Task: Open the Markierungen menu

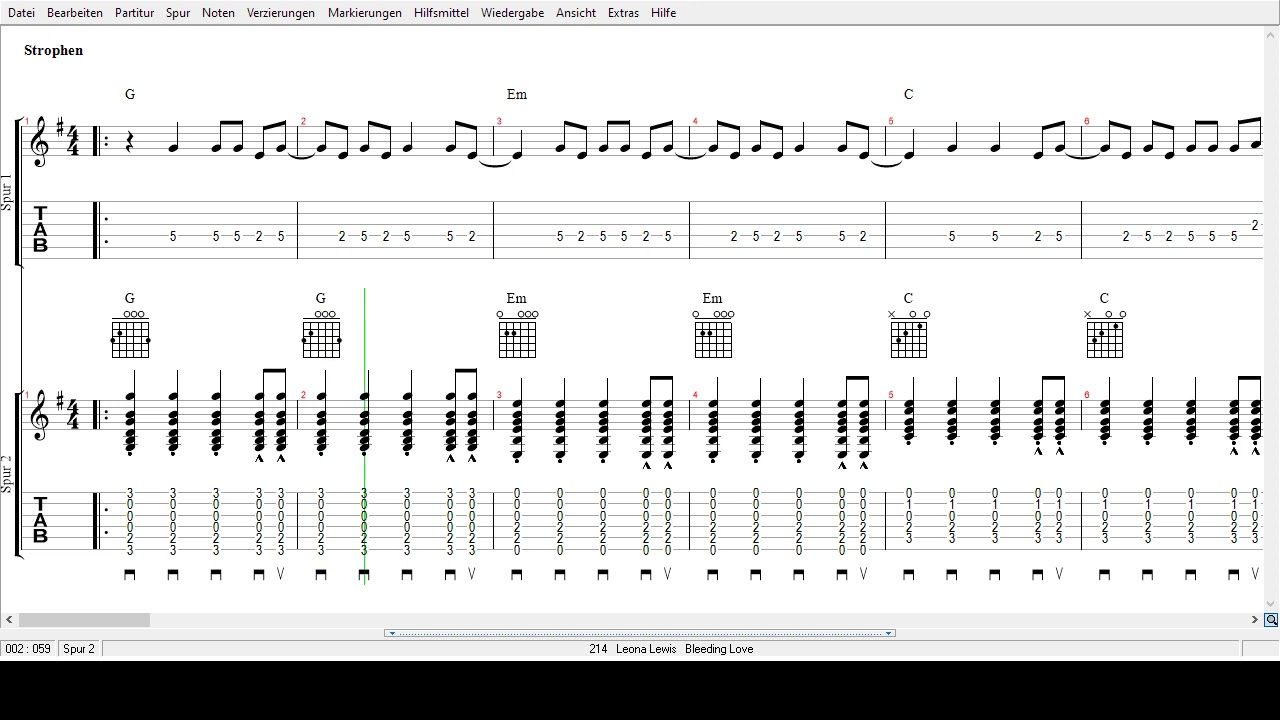Action: tap(364, 13)
